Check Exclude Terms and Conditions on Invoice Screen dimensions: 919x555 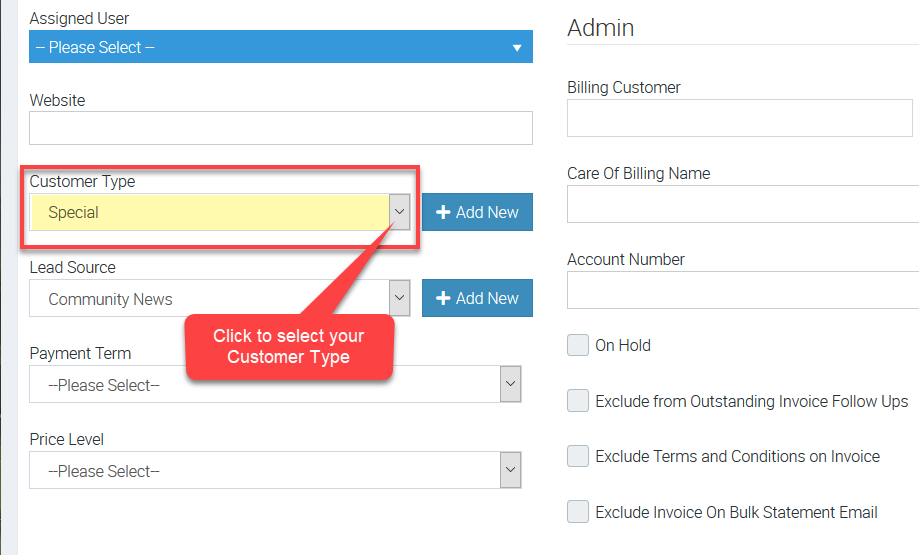[x=578, y=456]
